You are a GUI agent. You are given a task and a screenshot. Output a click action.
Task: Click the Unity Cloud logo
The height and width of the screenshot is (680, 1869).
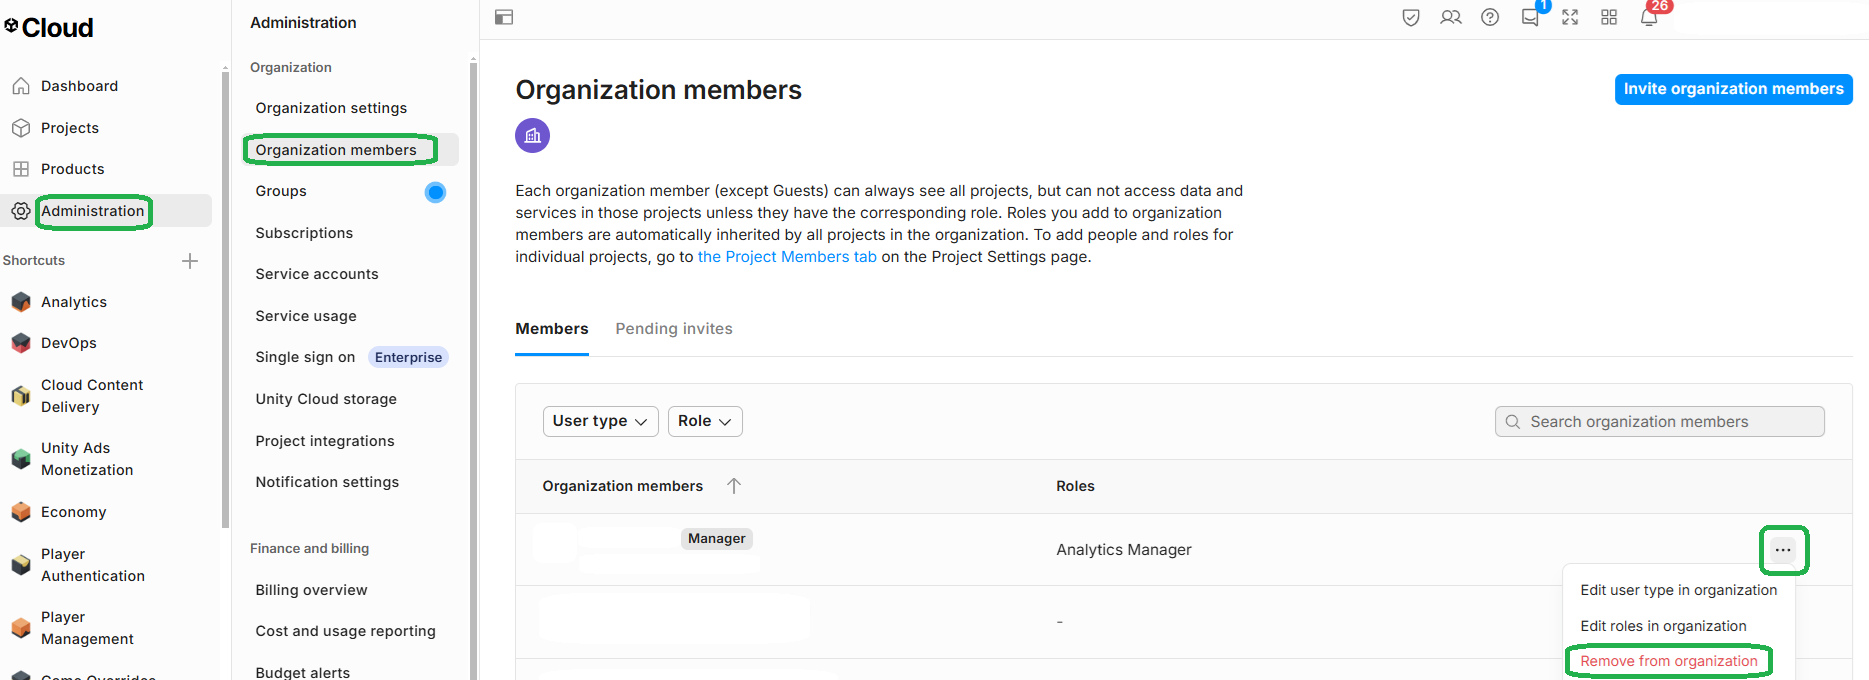tap(49, 27)
